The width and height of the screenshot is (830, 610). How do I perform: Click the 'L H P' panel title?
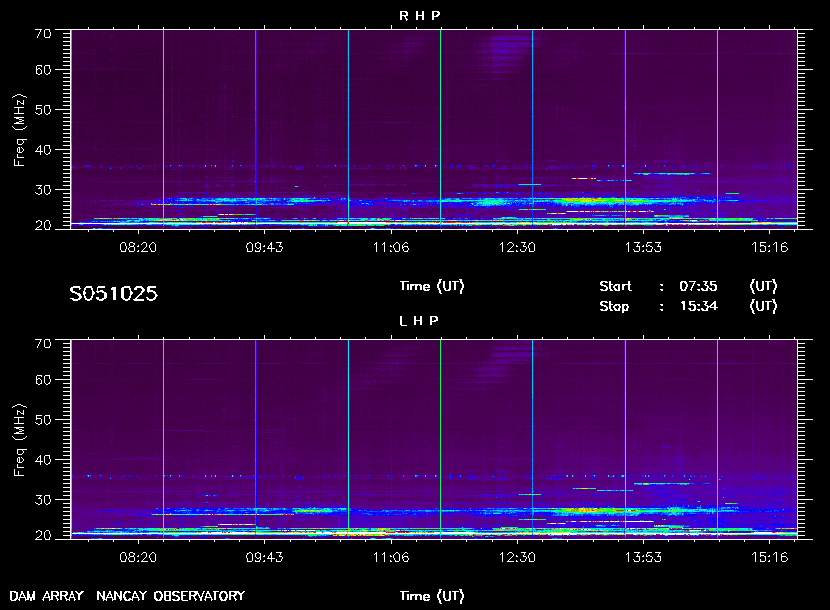click(419, 320)
